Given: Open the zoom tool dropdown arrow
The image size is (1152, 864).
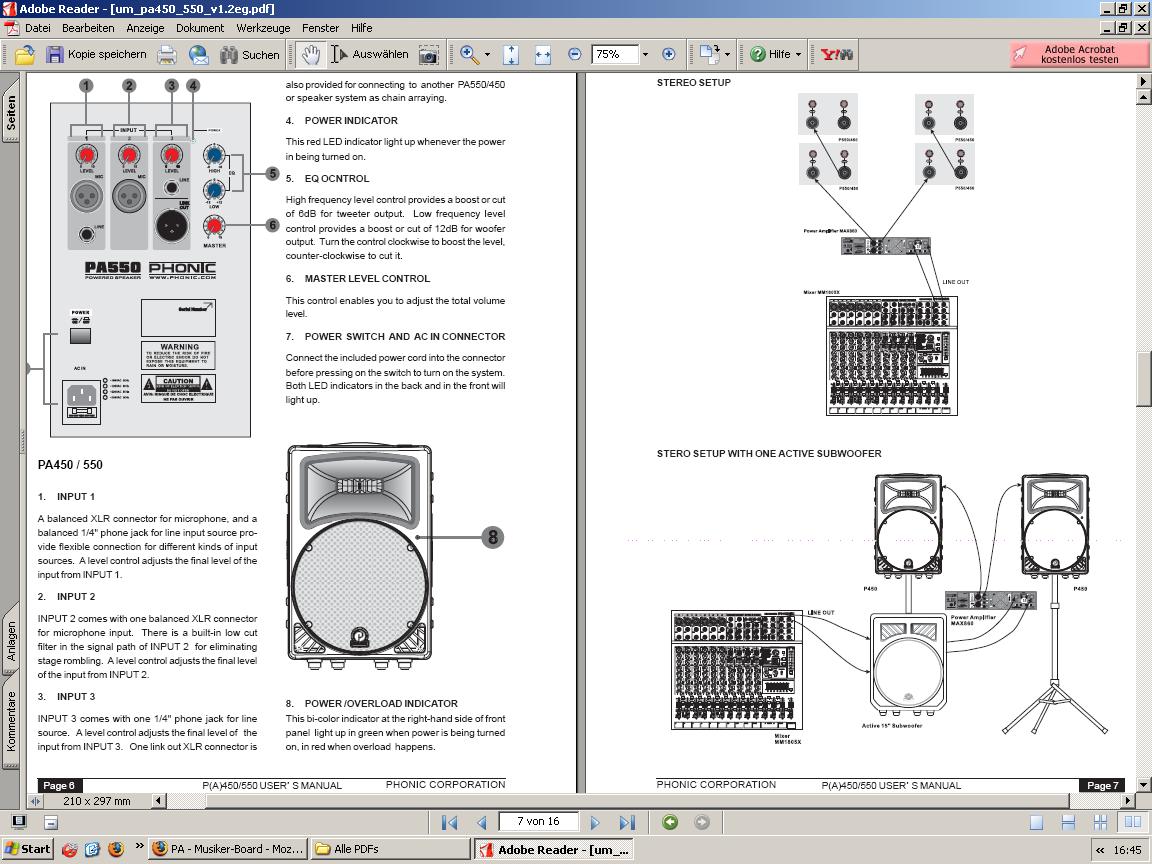Looking at the screenshot, I should [x=487, y=54].
